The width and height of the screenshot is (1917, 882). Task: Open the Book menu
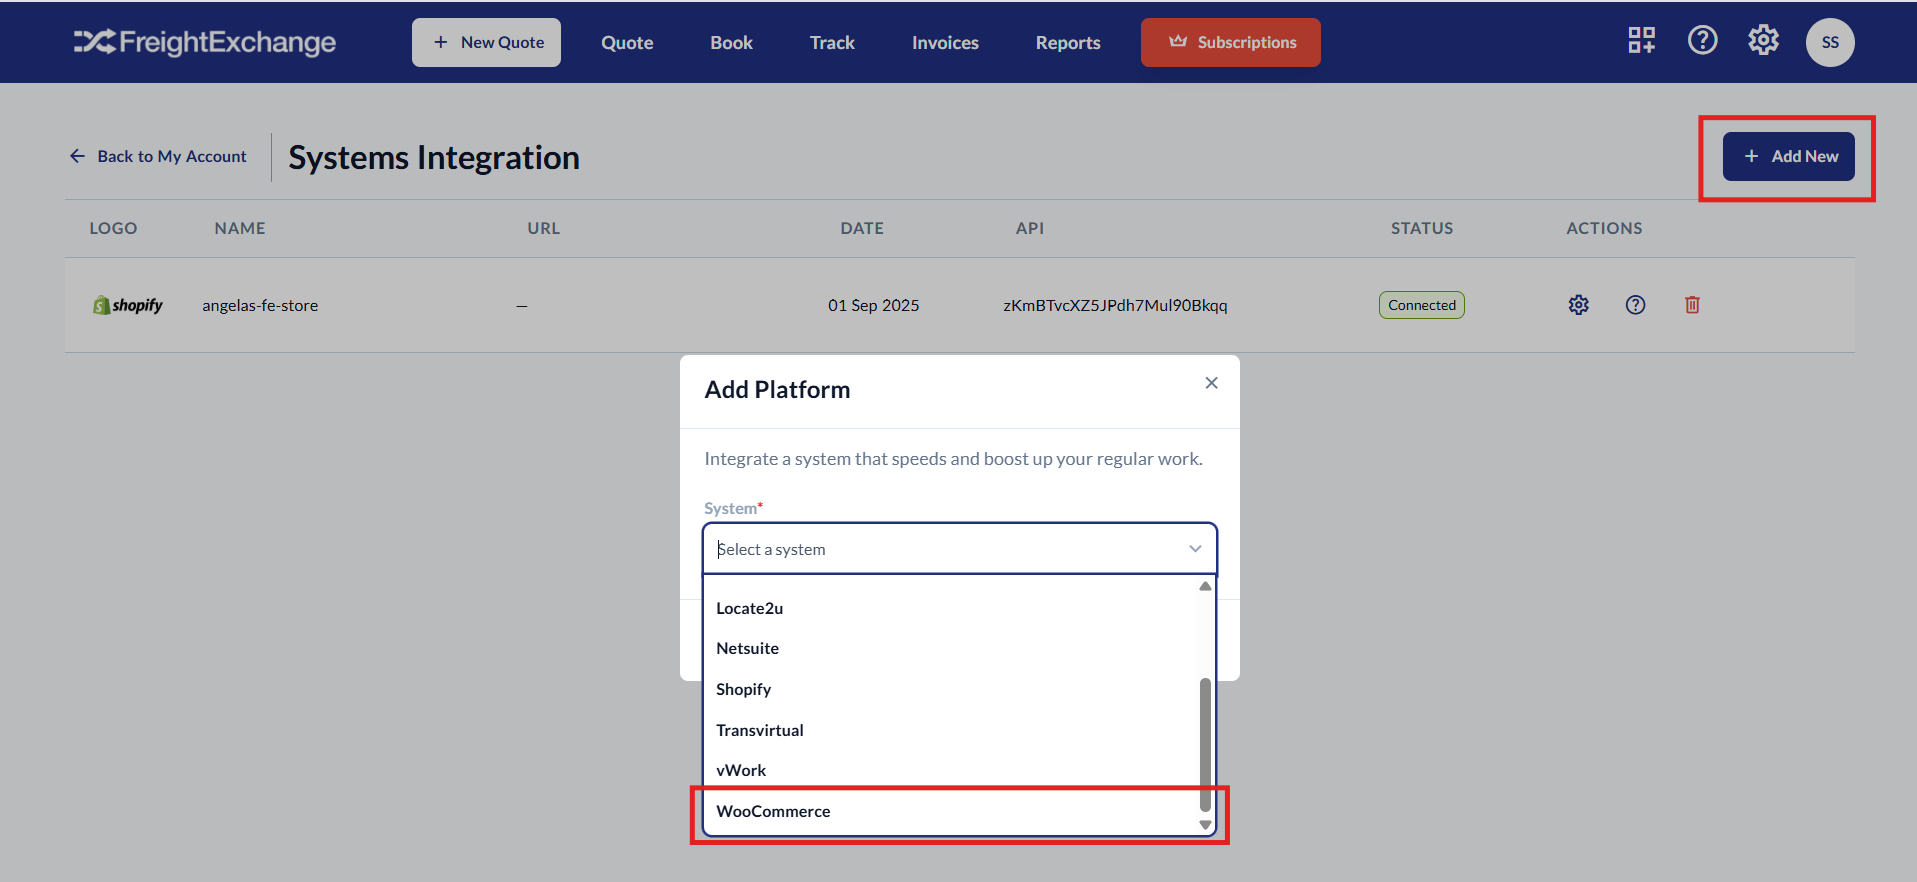click(x=731, y=43)
